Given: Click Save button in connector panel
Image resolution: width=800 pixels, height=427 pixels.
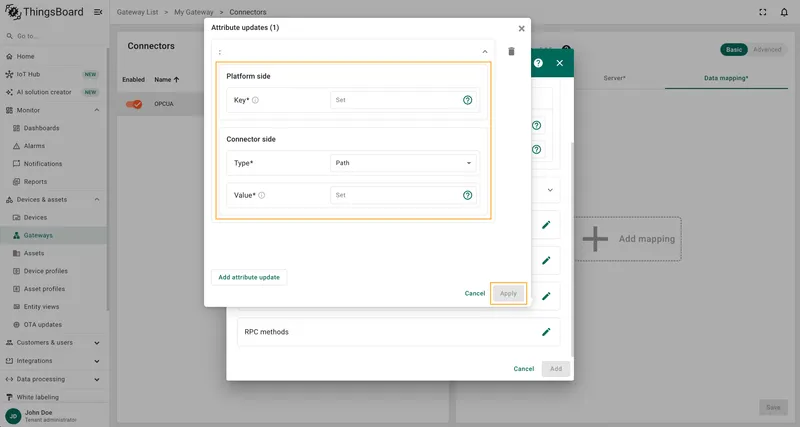Looking at the screenshot, I should [773, 407].
